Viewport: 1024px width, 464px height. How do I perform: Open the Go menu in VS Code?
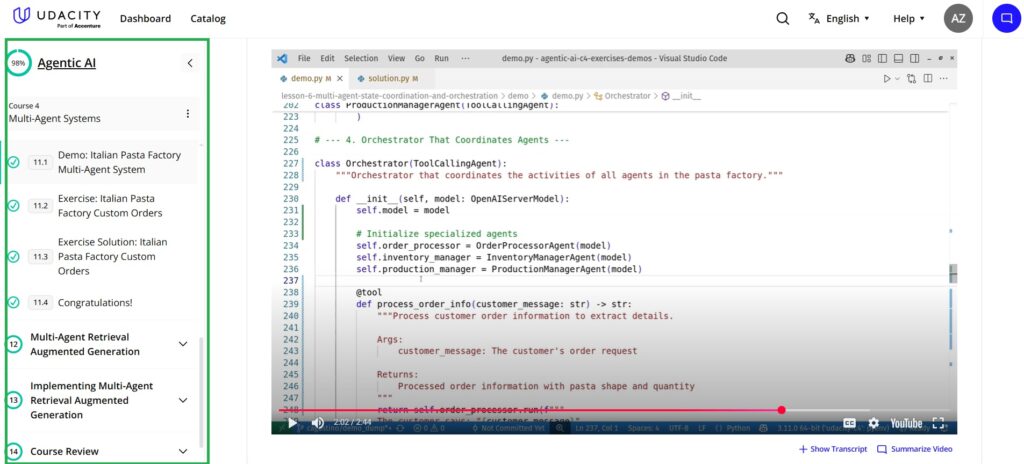(419, 58)
